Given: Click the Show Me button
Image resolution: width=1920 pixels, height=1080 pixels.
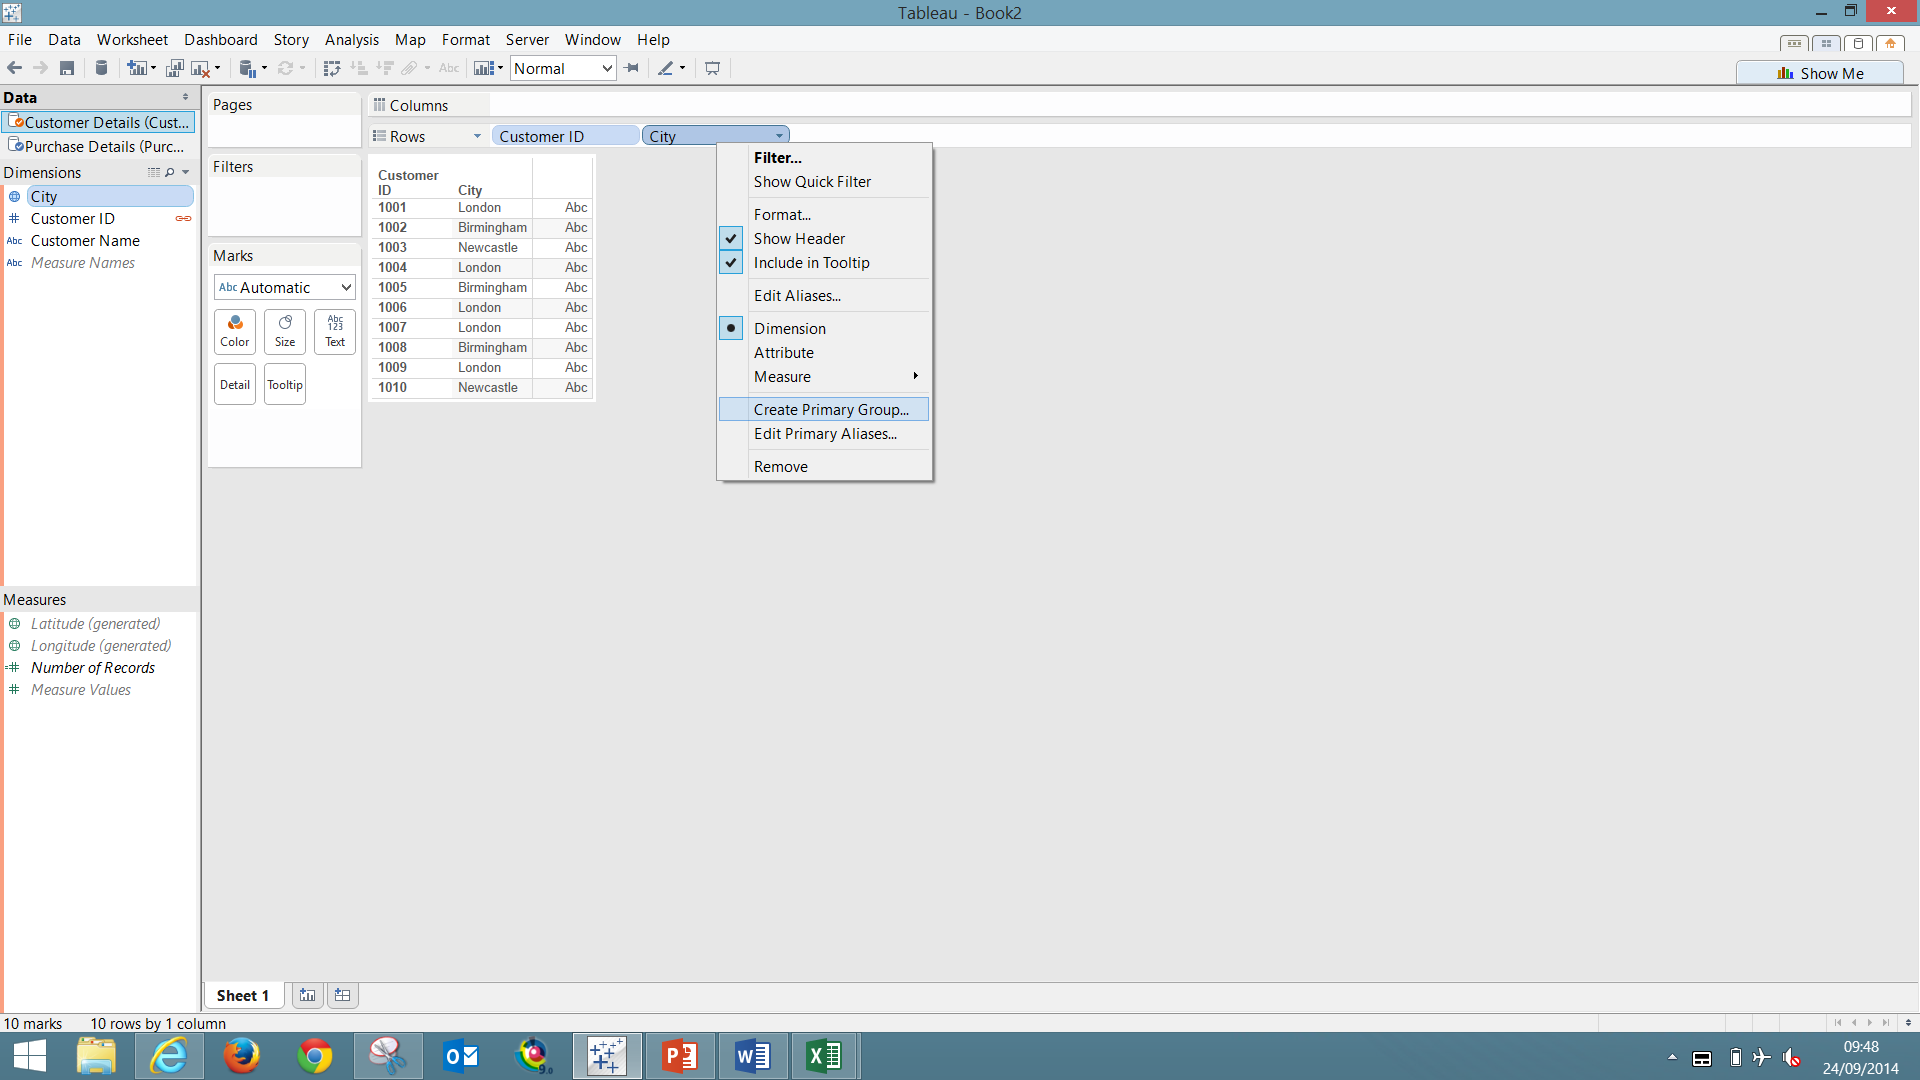Looking at the screenshot, I should tap(1820, 73).
